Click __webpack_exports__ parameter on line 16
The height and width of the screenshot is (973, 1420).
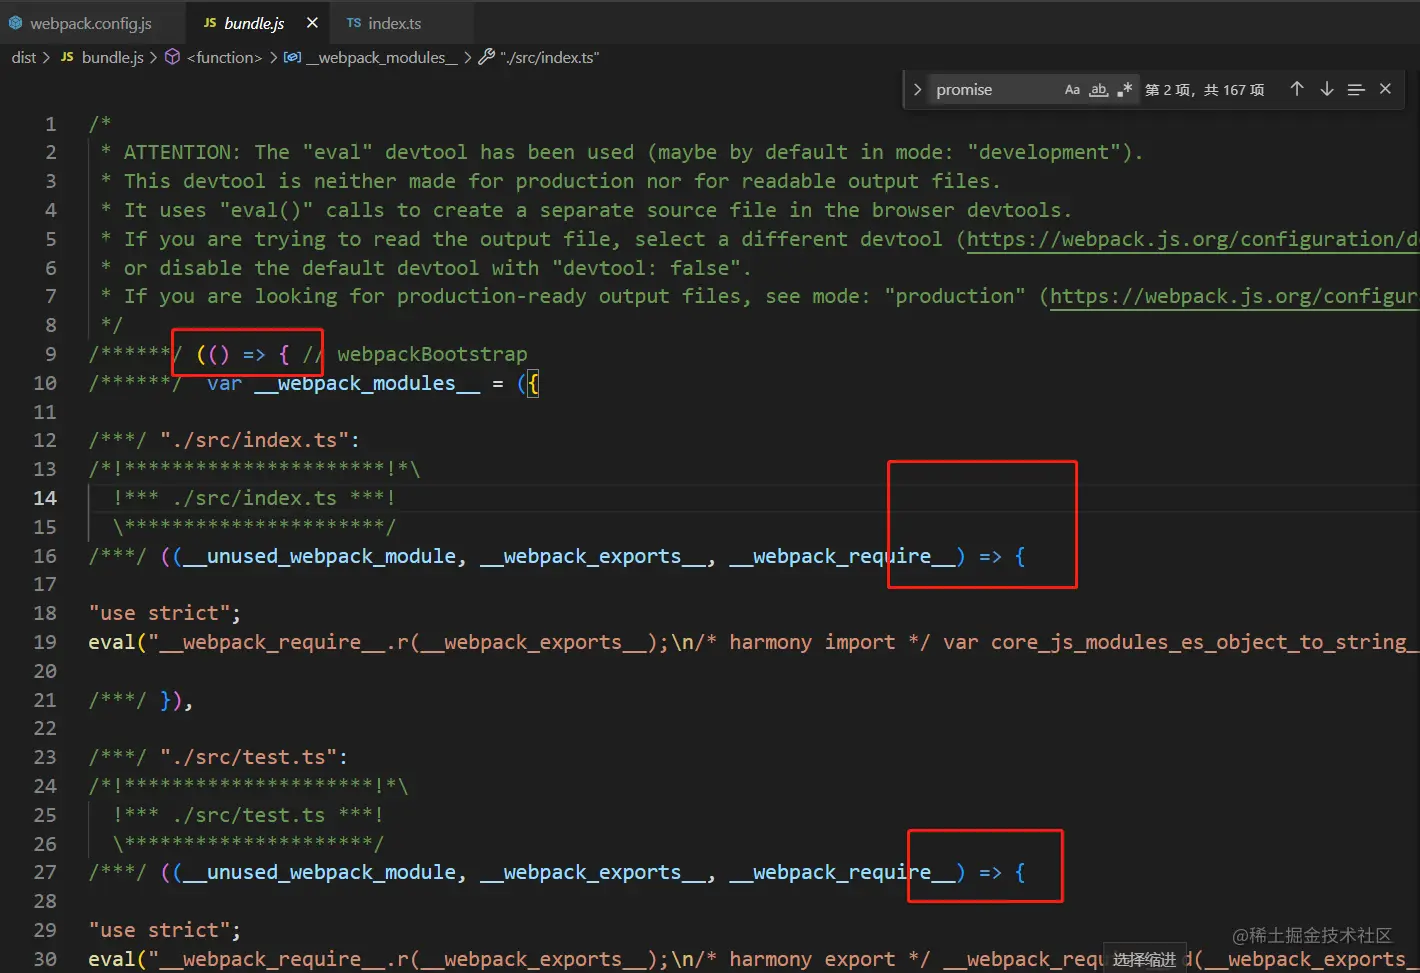(592, 556)
